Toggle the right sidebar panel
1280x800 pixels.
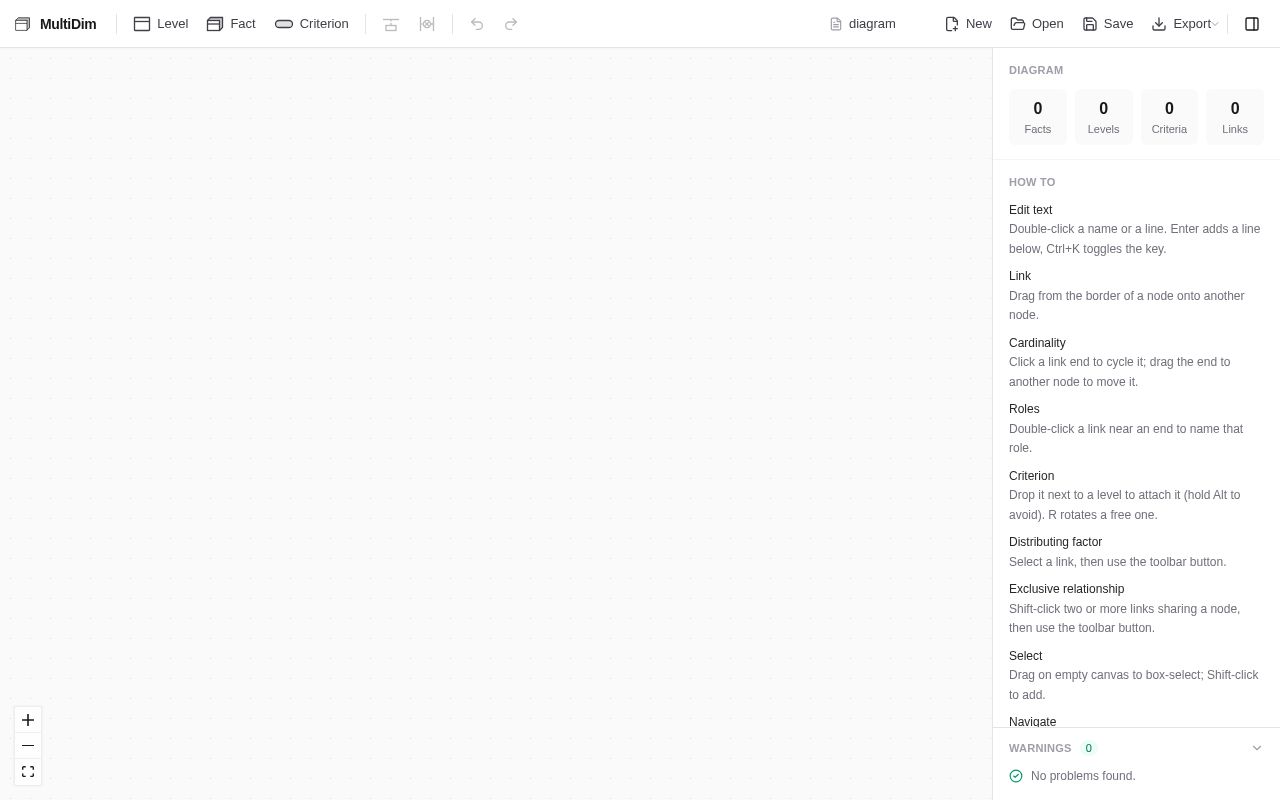point(1252,24)
